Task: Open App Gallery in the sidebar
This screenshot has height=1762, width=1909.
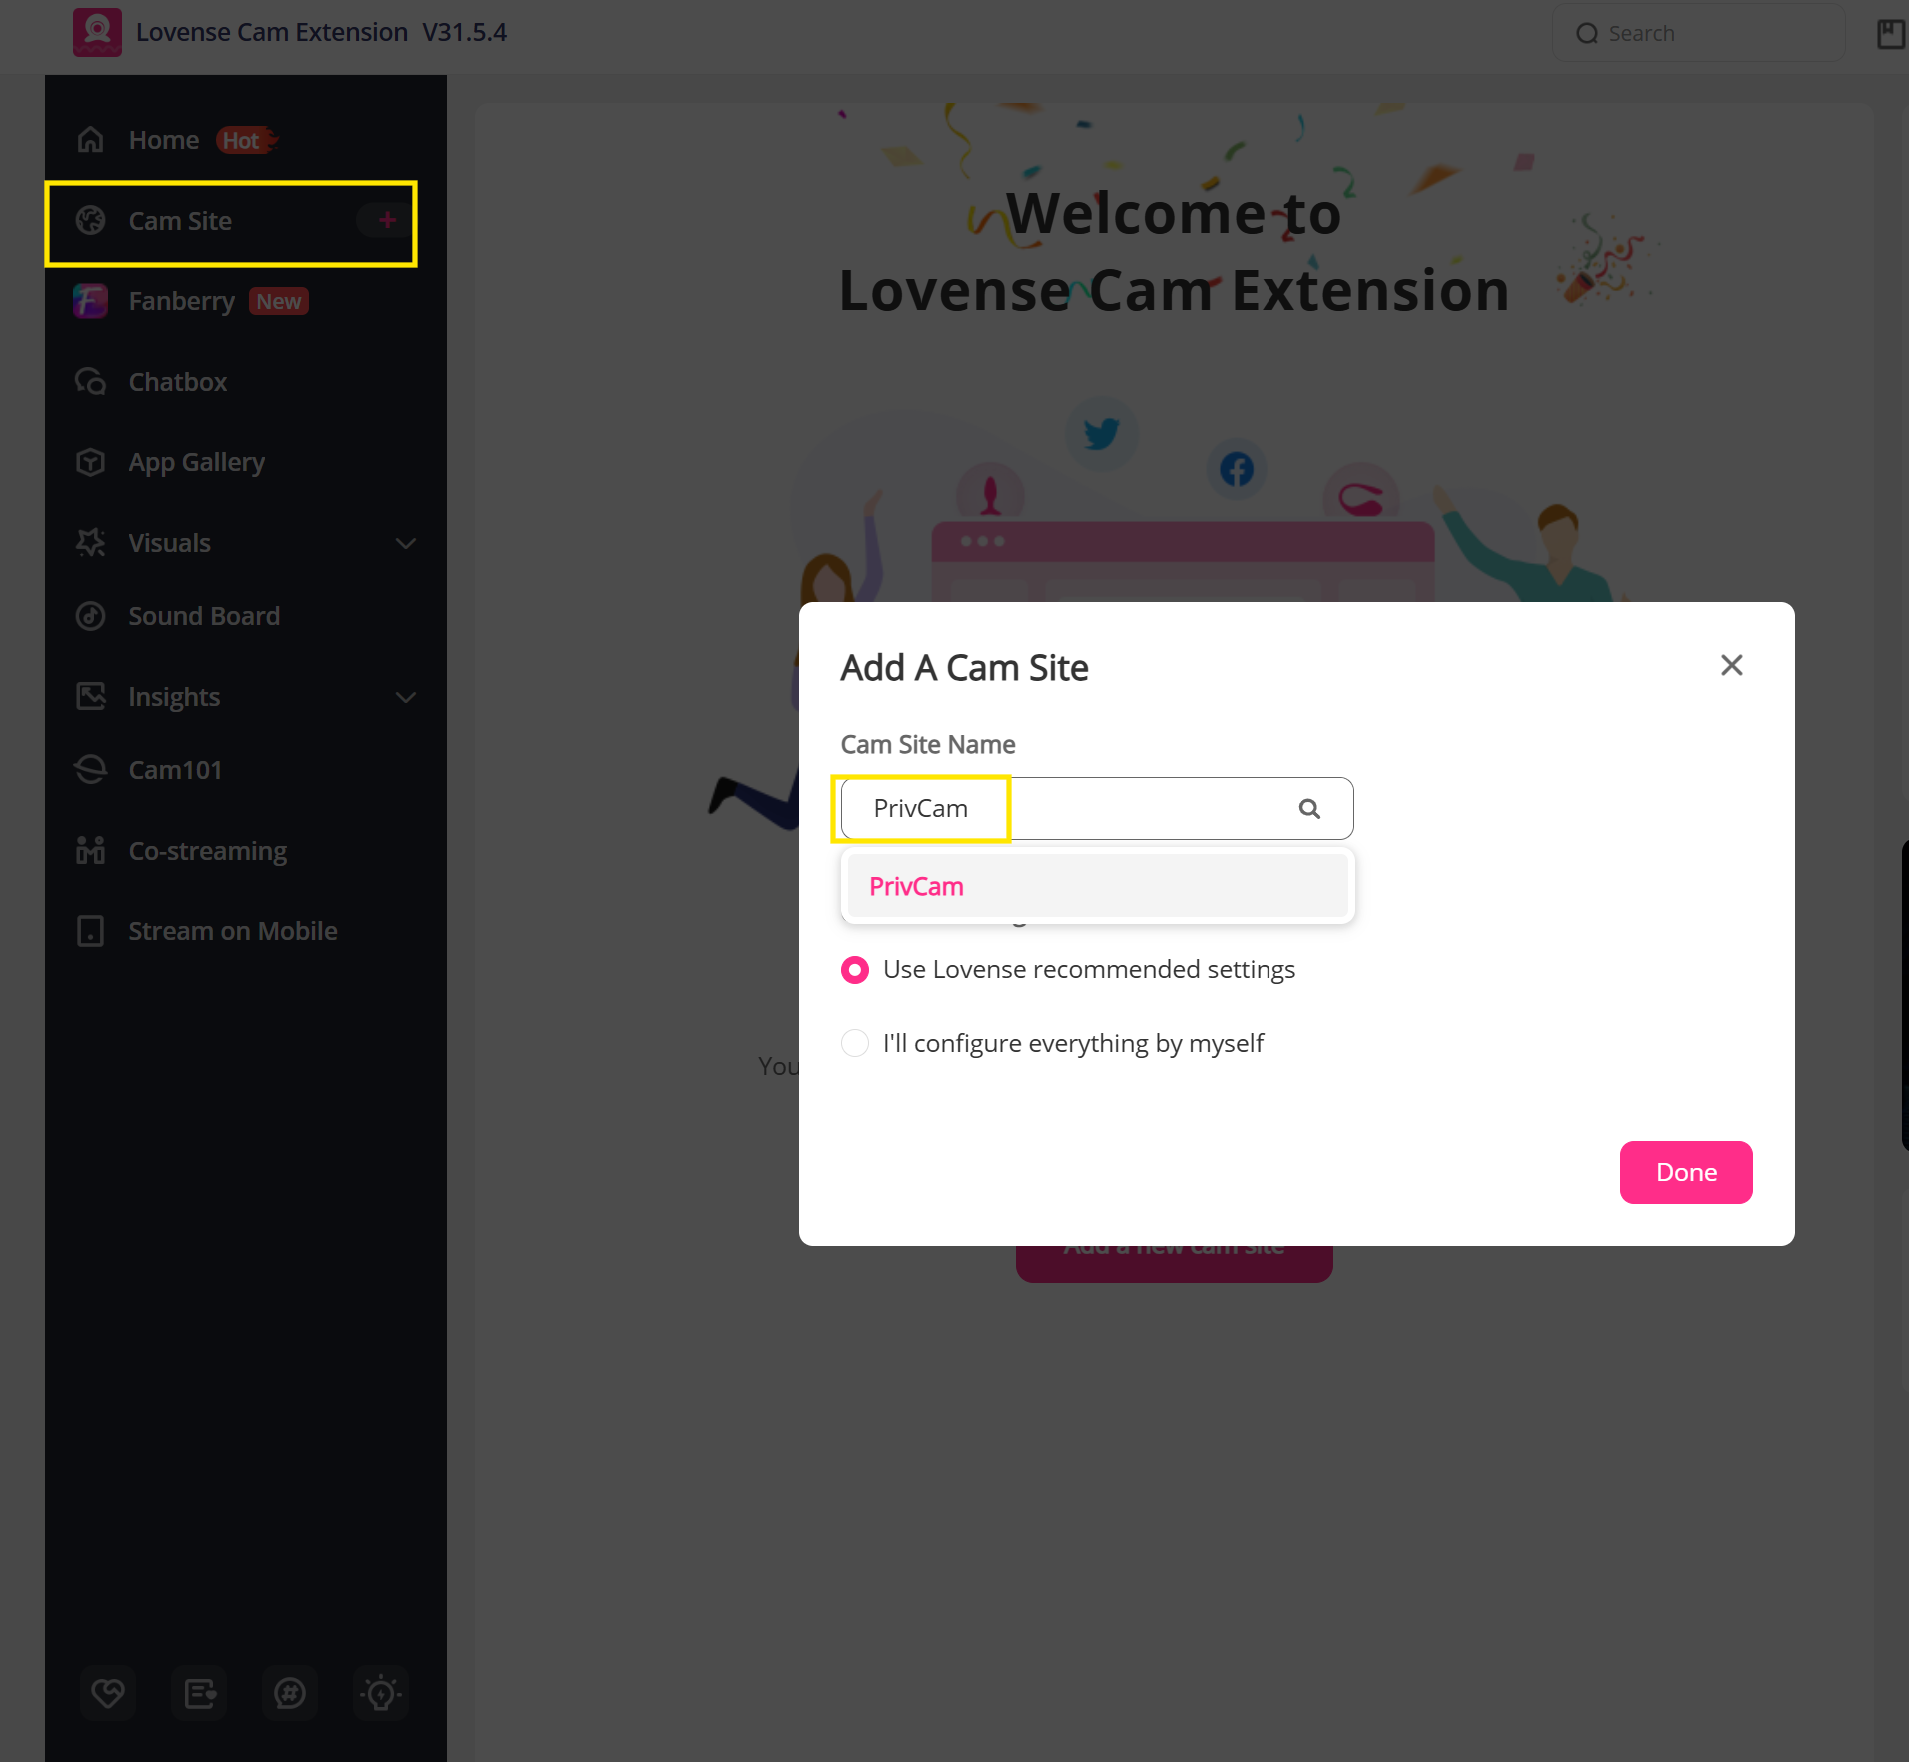Action: 196,462
